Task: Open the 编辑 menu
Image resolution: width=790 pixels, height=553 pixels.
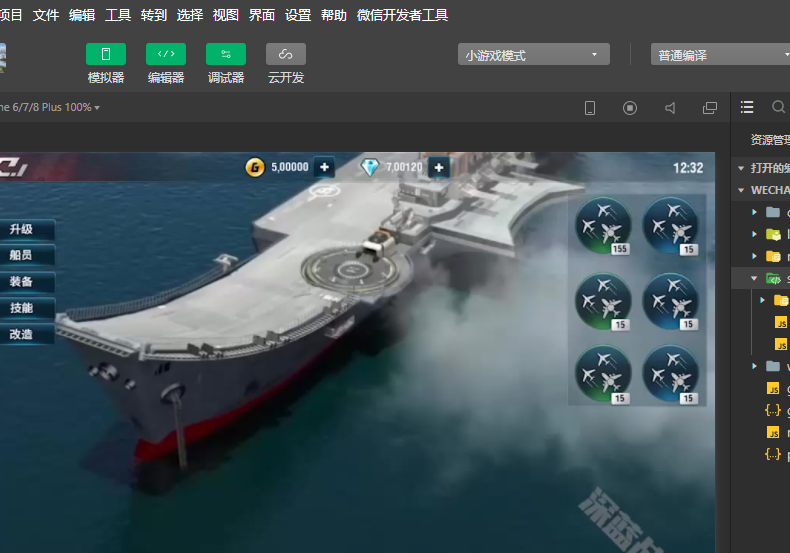Action: click(x=82, y=15)
